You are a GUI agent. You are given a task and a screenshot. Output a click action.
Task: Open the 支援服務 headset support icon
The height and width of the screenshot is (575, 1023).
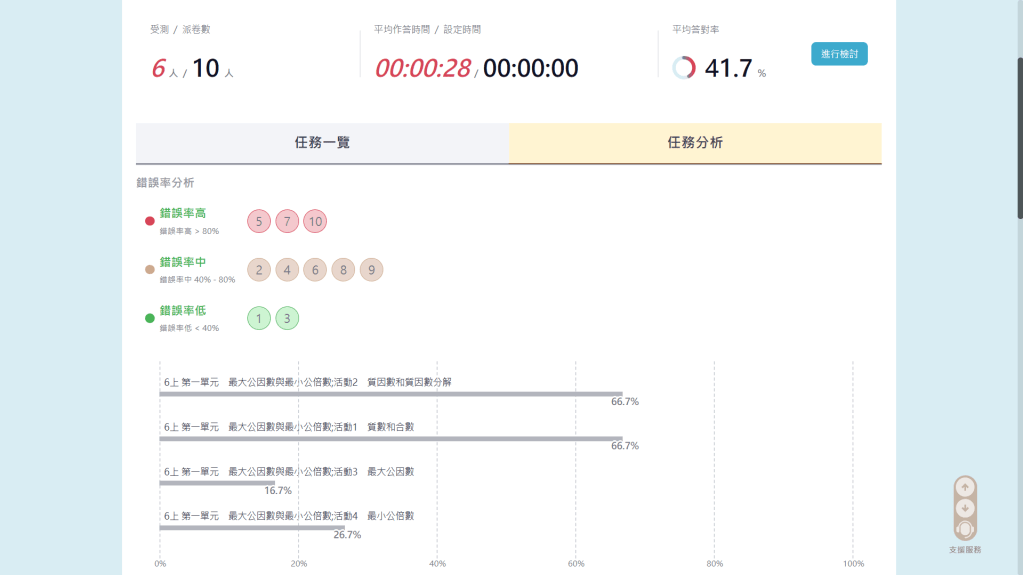[x=965, y=529]
